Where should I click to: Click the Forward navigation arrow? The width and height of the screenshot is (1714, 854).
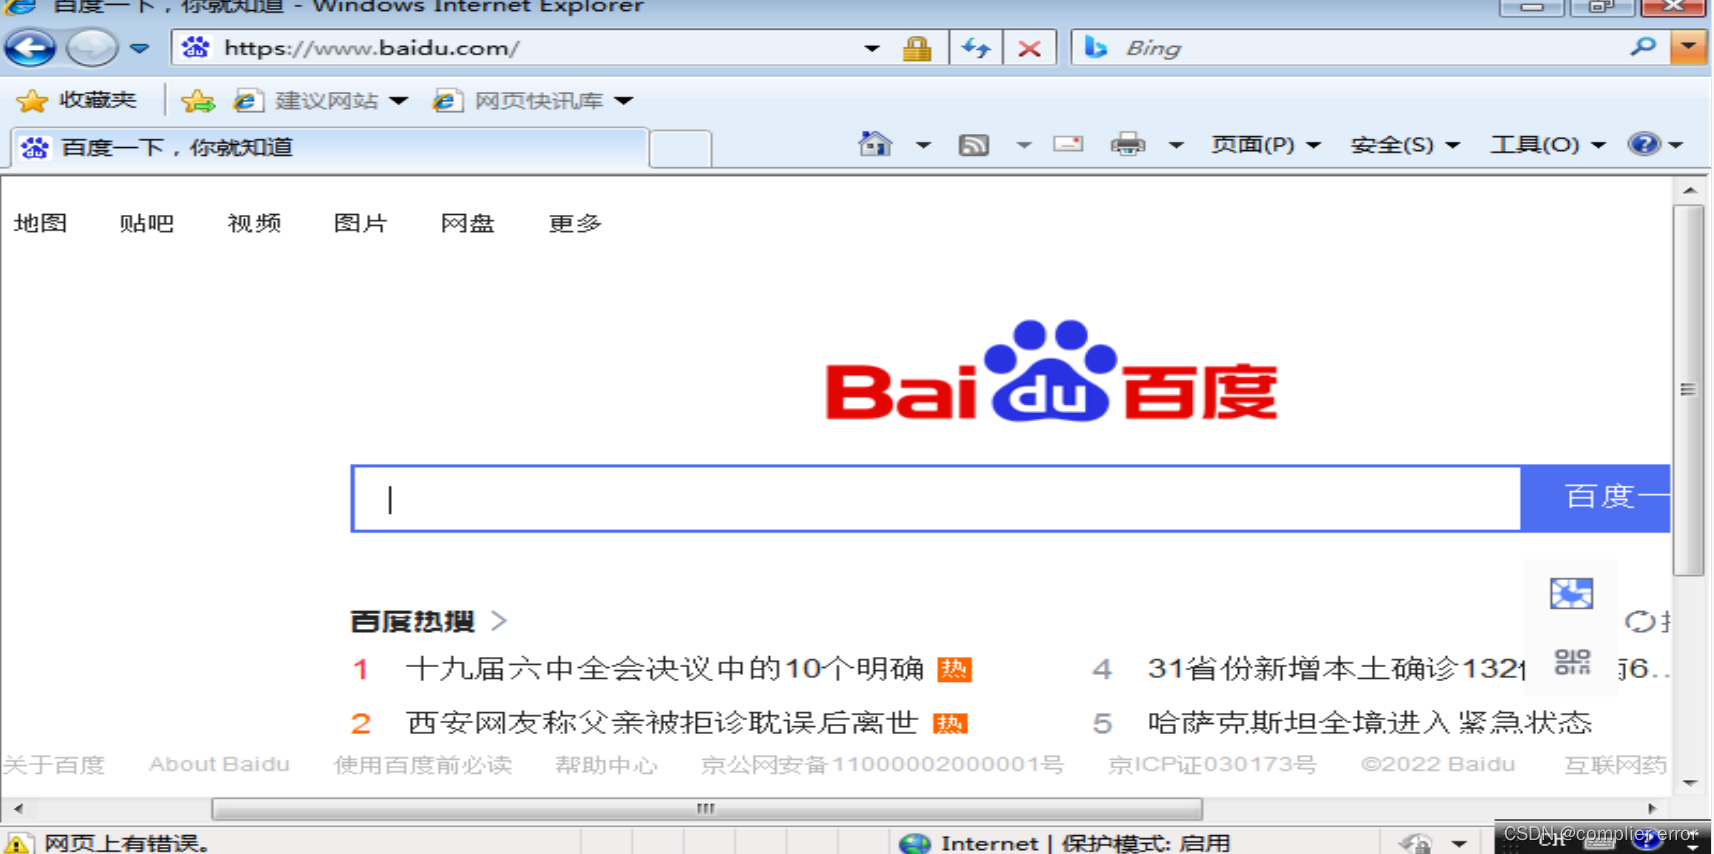pos(92,47)
